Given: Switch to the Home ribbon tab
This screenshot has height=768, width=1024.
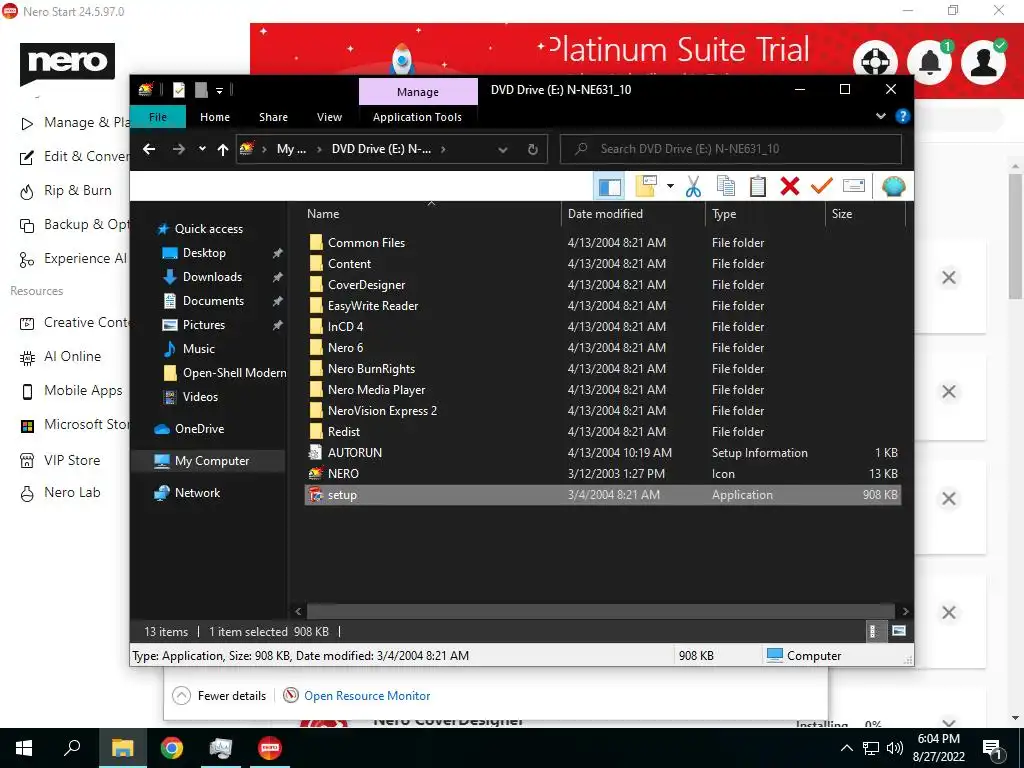Looking at the screenshot, I should tap(215, 117).
